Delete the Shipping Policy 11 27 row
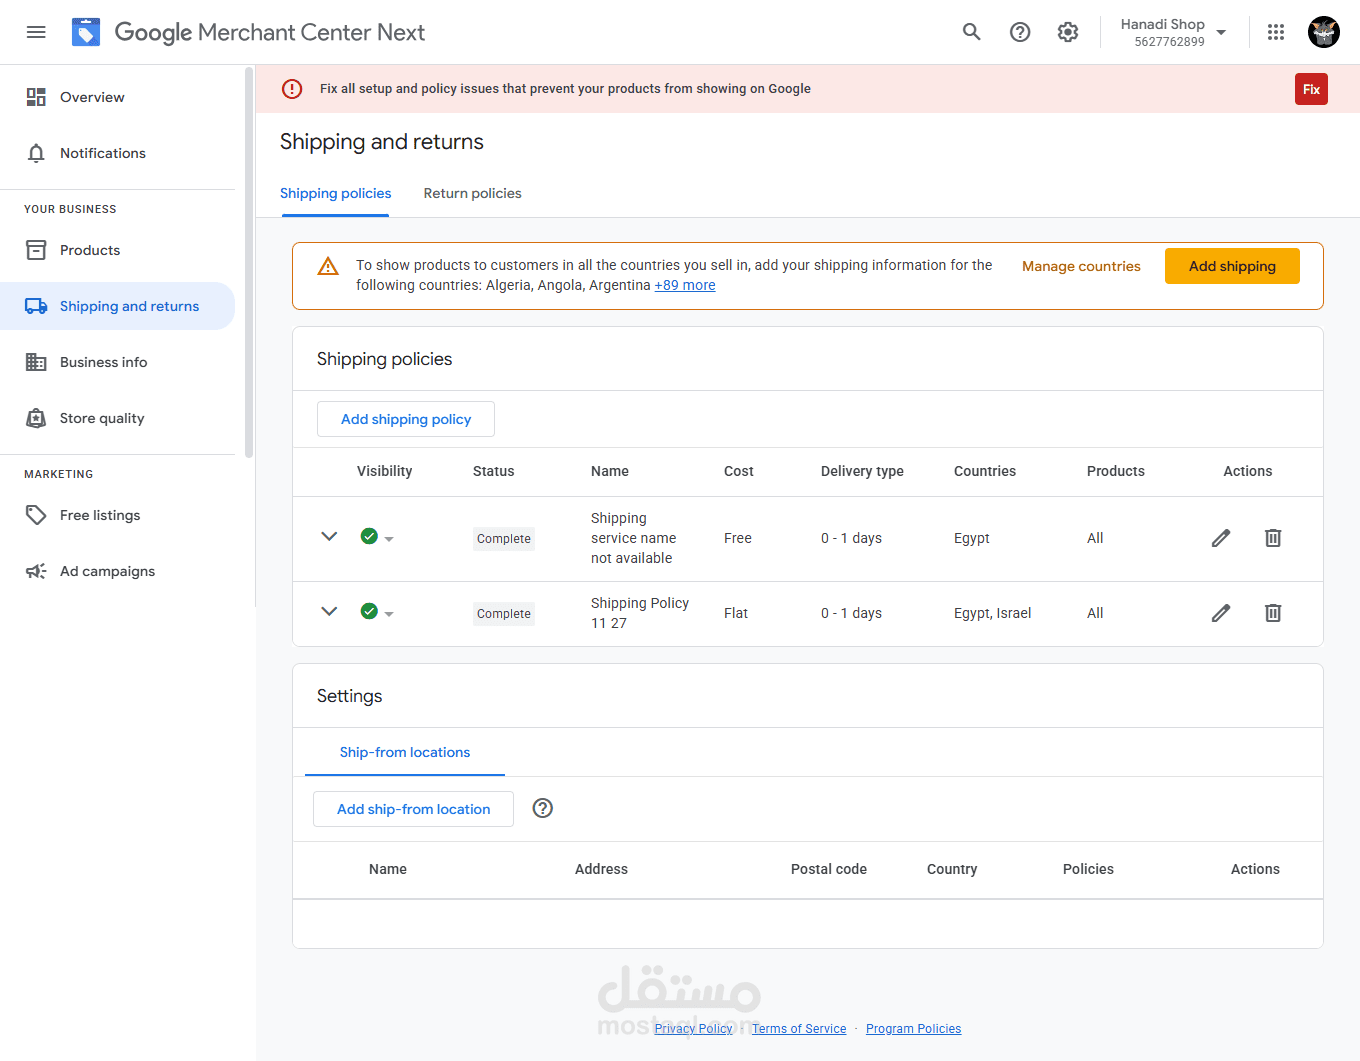The height and width of the screenshot is (1061, 1360). tap(1273, 613)
